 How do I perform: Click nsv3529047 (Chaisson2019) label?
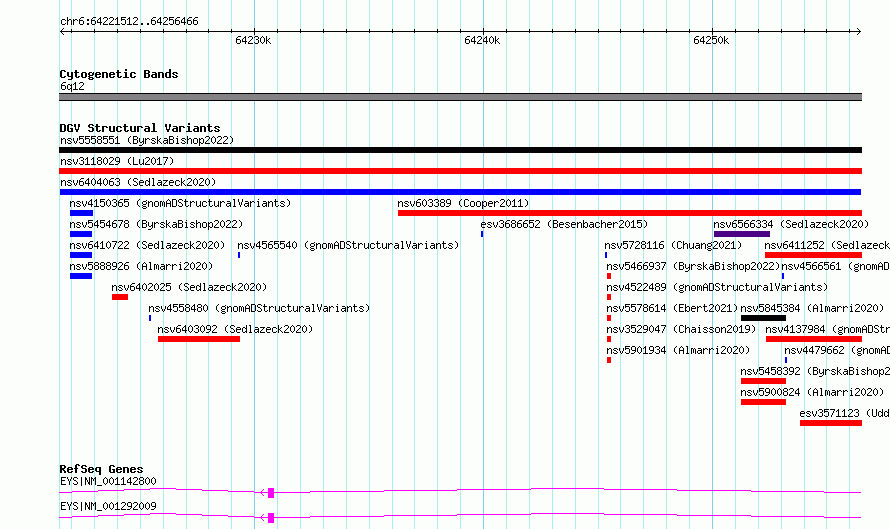point(681,329)
